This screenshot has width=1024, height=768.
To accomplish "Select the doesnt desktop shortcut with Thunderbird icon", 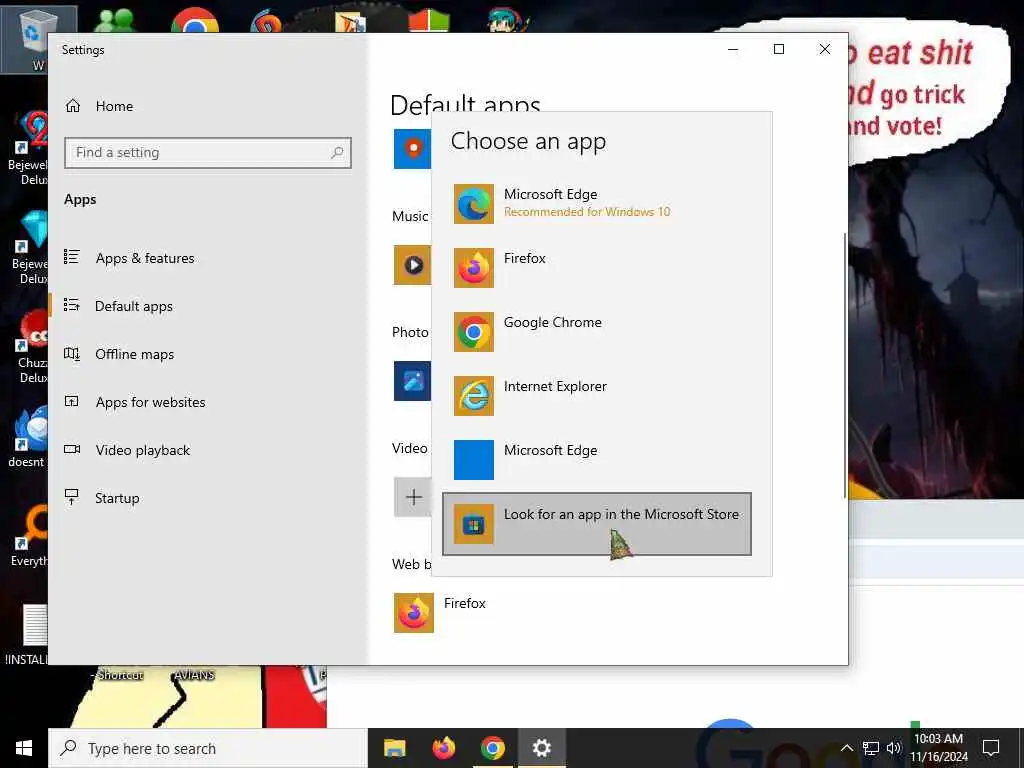I will point(26,436).
